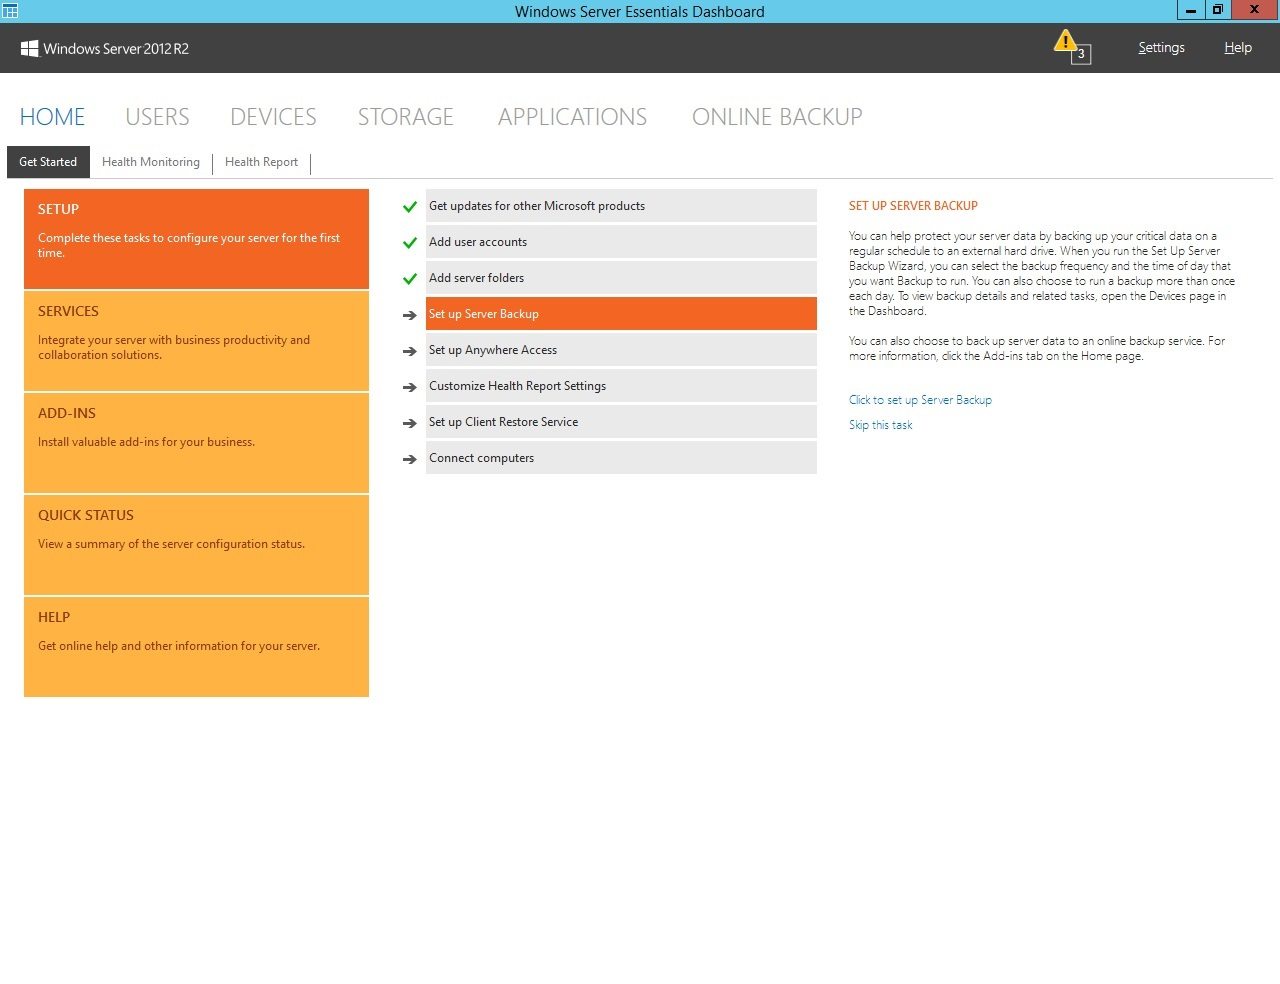Click the arrow icon beside Customize Health Report Settings
The image size is (1280, 984).
tap(409, 387)
